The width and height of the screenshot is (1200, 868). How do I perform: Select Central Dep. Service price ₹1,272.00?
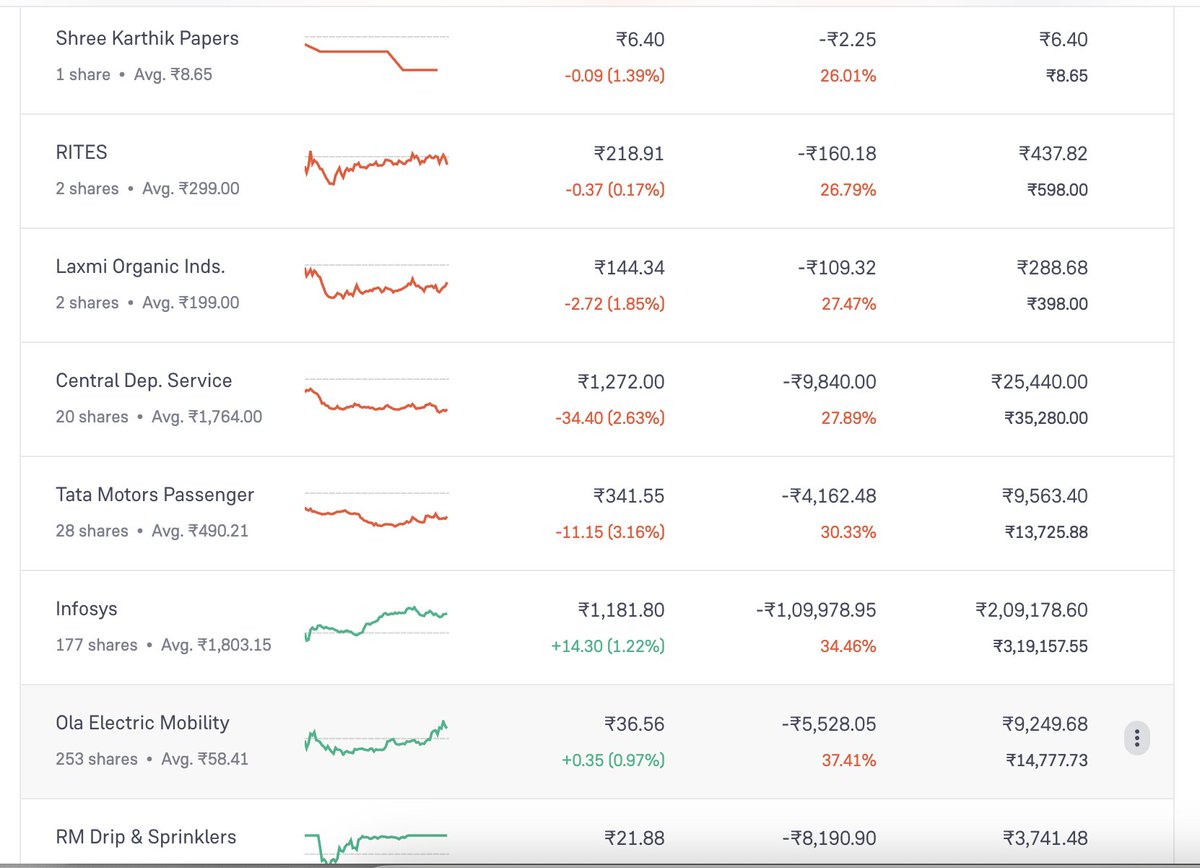[x=621, y=382]
